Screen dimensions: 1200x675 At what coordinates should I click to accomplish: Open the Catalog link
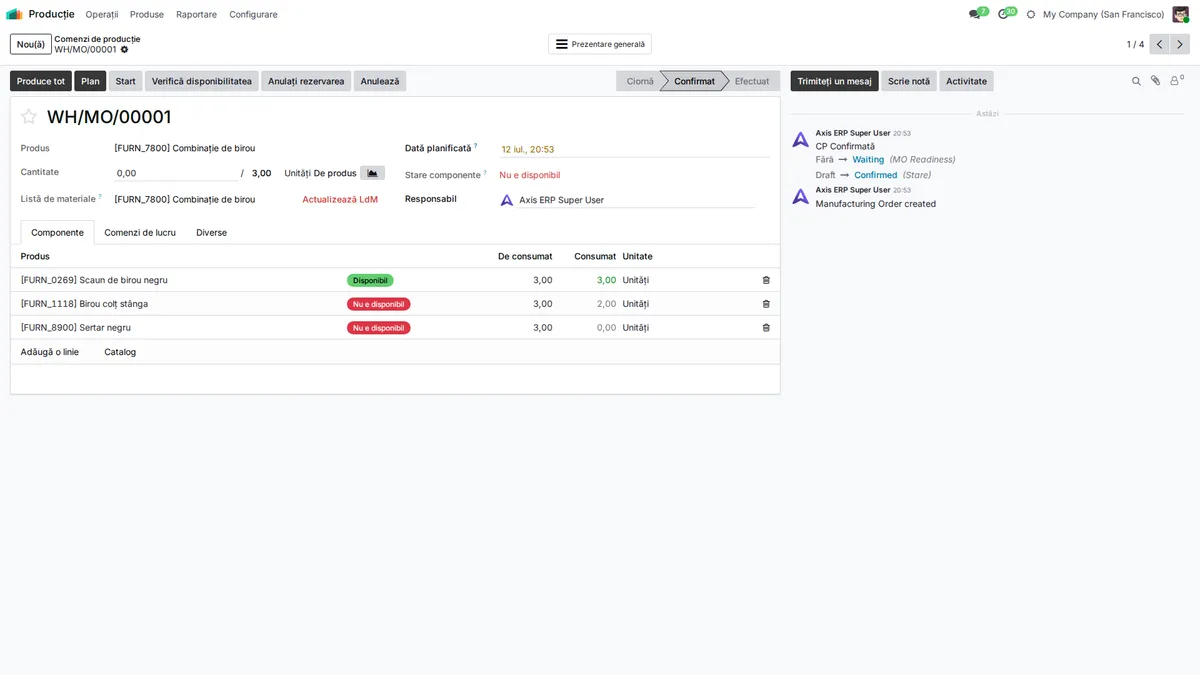pyautogui.click(x=120, y=352)
